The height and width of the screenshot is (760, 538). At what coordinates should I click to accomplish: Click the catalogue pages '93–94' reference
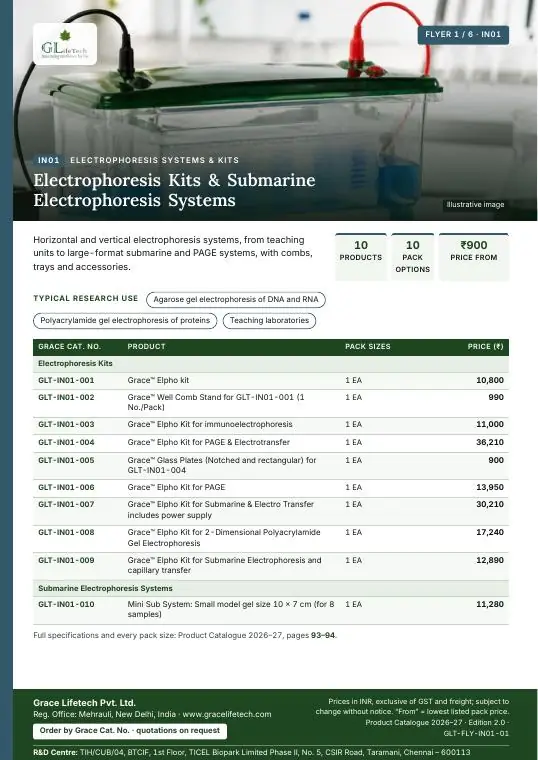(323, 635)
